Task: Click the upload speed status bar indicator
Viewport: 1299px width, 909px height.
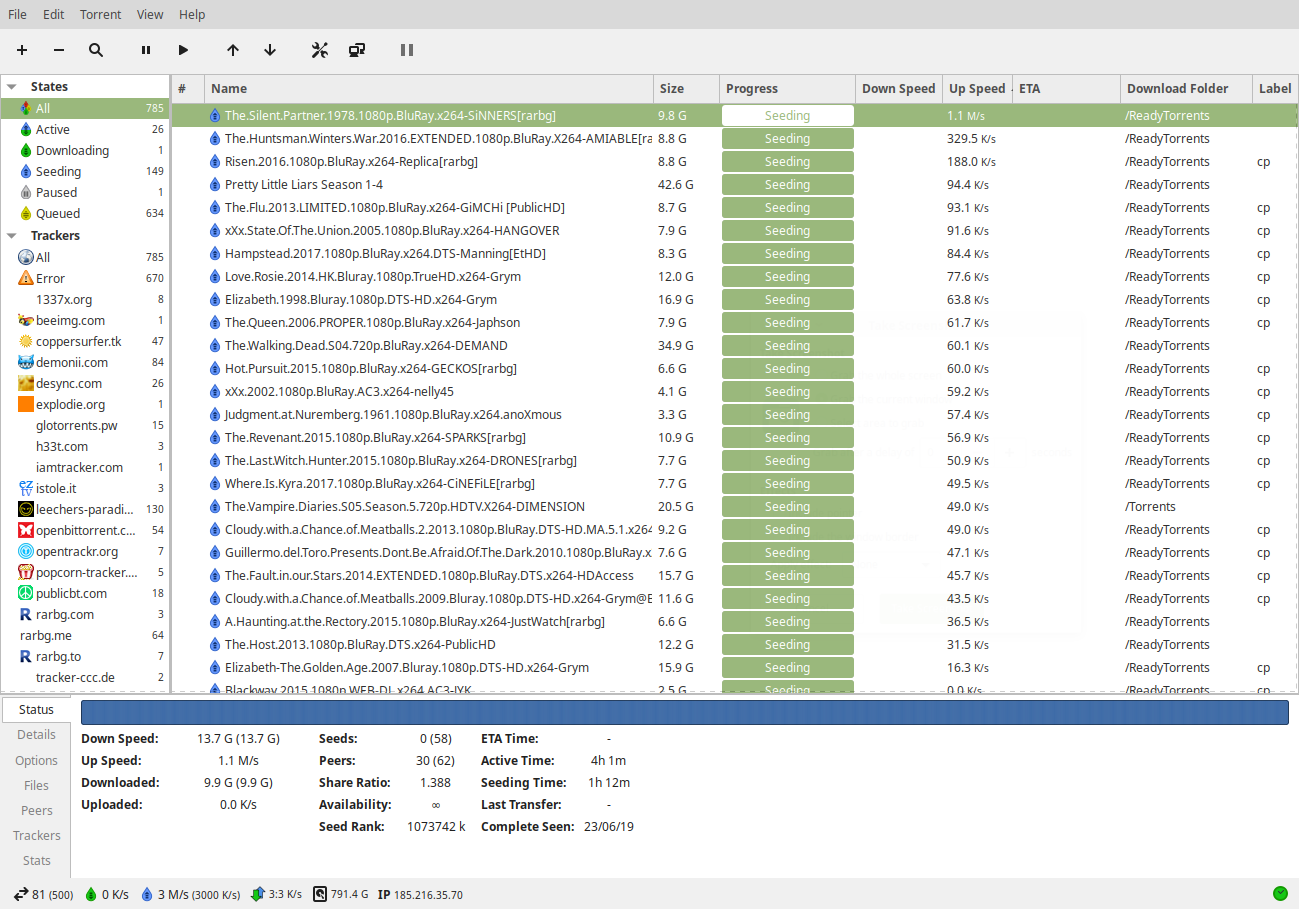Action: click(190, 894)
